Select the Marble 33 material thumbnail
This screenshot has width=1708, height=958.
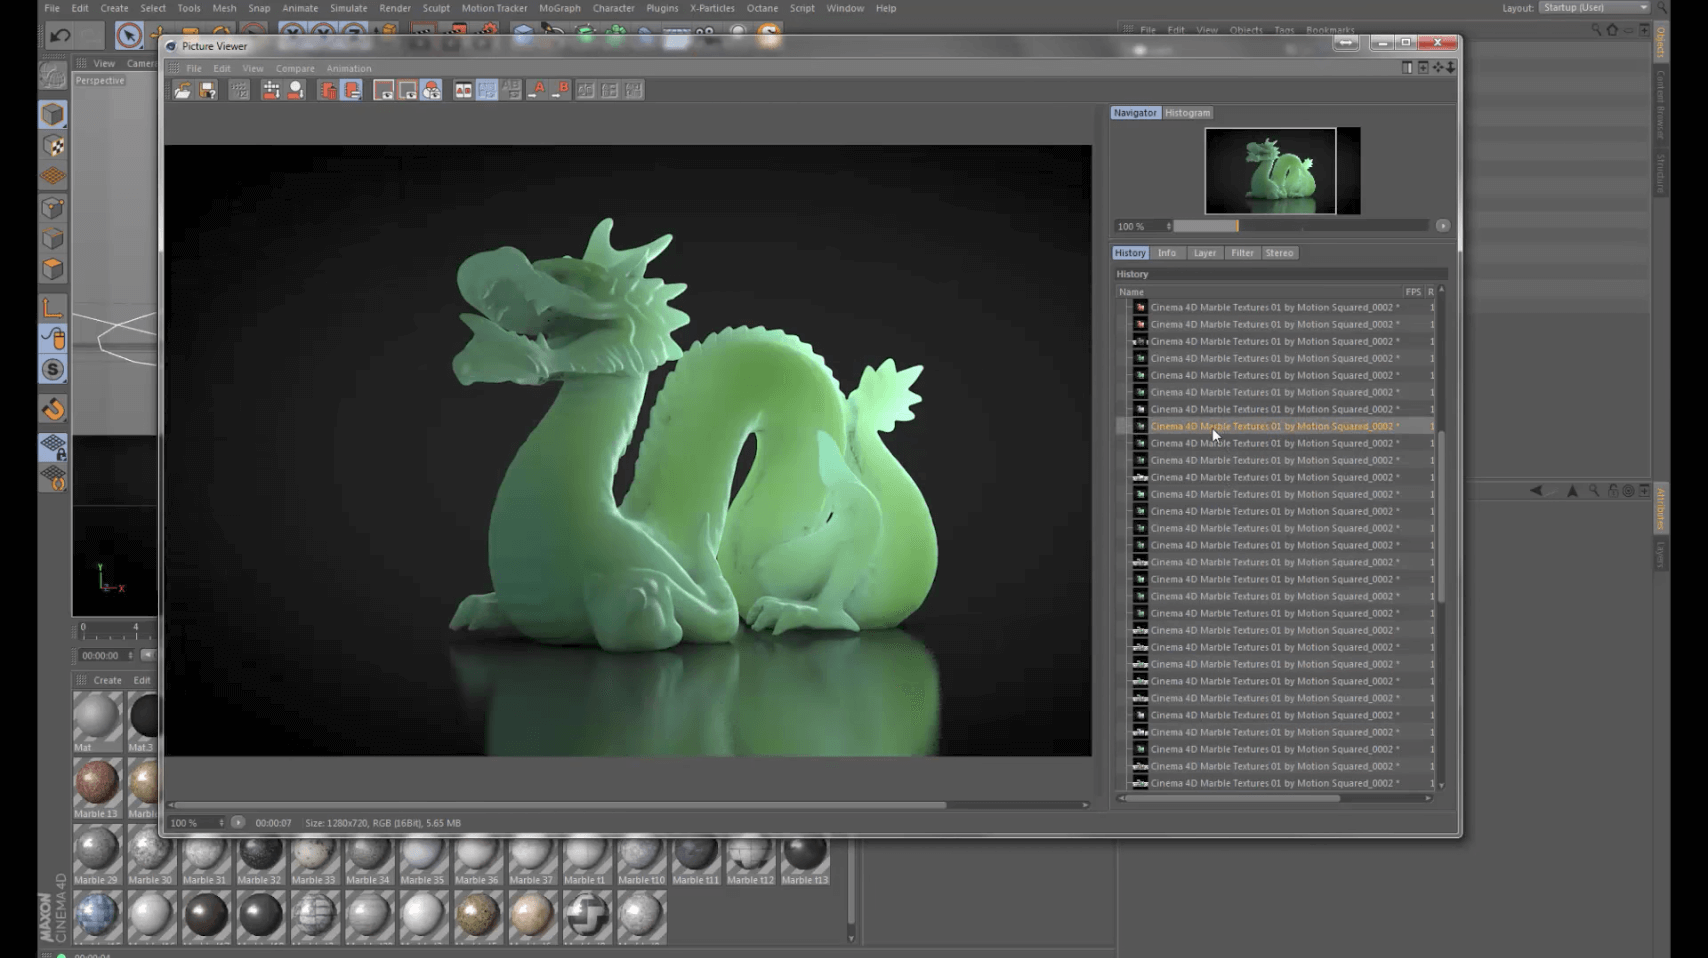pyautogui.click(x=314, y=855)
